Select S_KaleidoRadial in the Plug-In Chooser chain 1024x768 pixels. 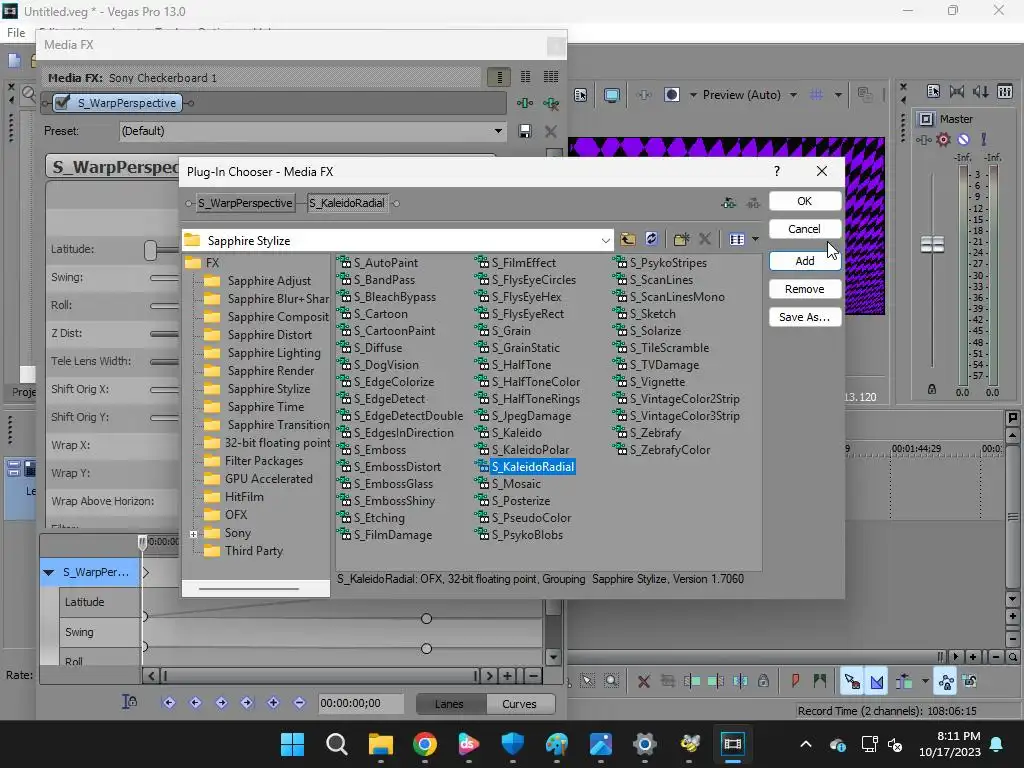coord(347,203)
